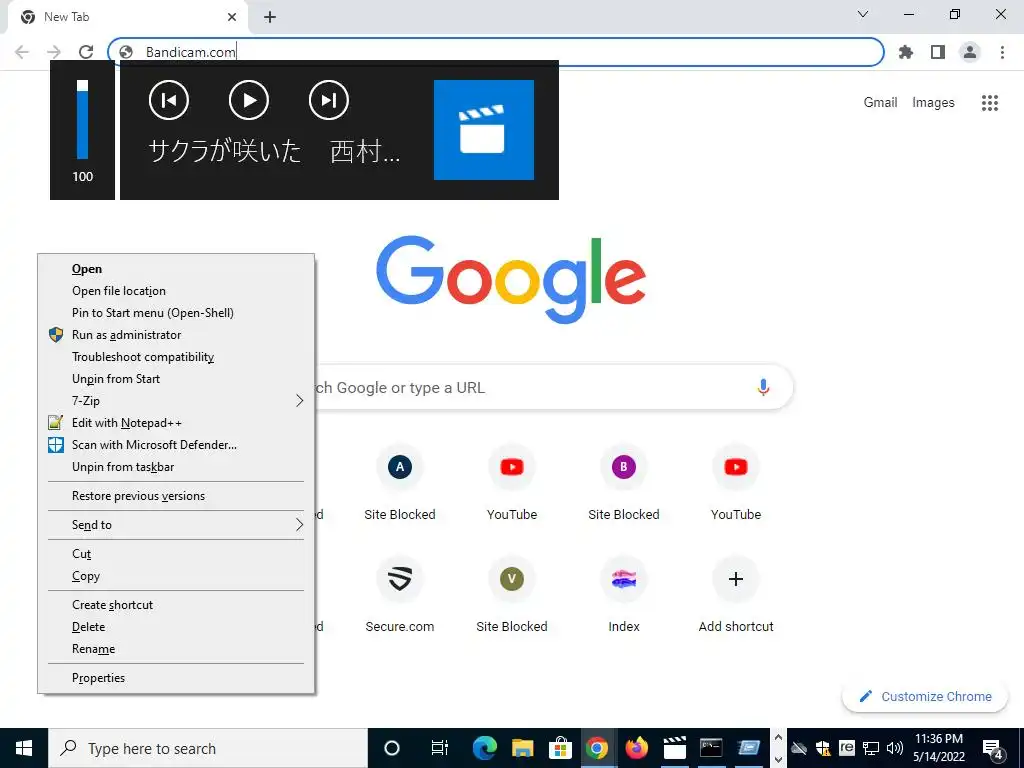The image size is (1024, 768).
Task: Open the Chrome profile avatar
Action: pos(970,52)
